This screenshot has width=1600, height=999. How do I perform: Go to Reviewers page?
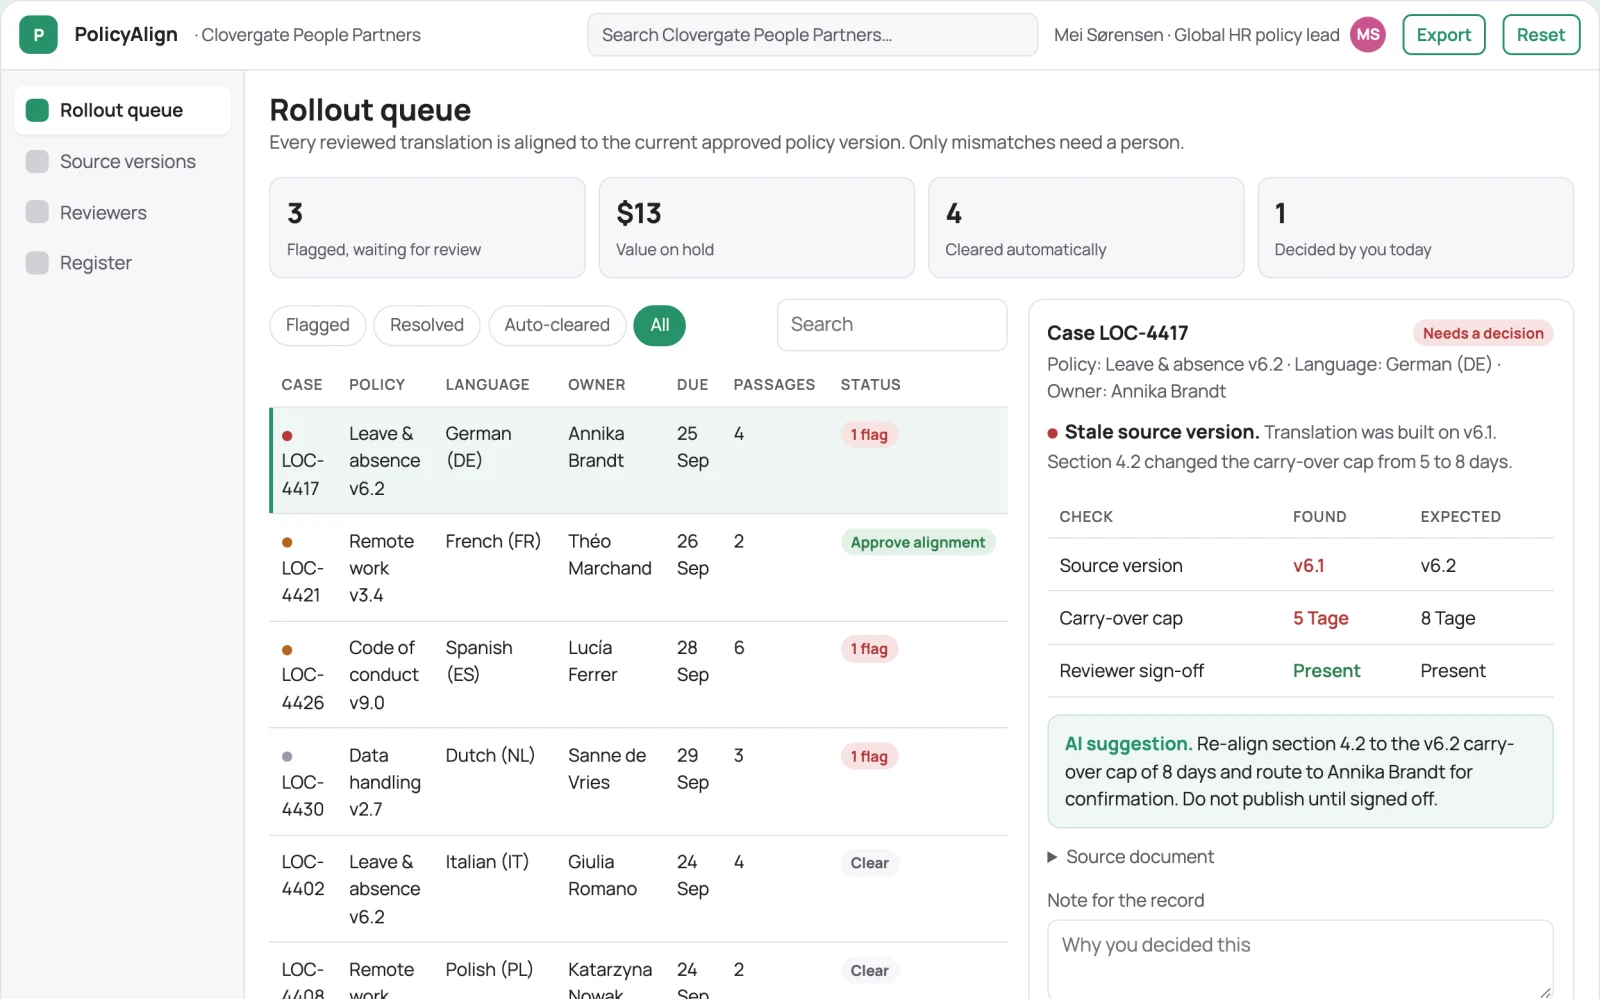click(x=122, y=212)
